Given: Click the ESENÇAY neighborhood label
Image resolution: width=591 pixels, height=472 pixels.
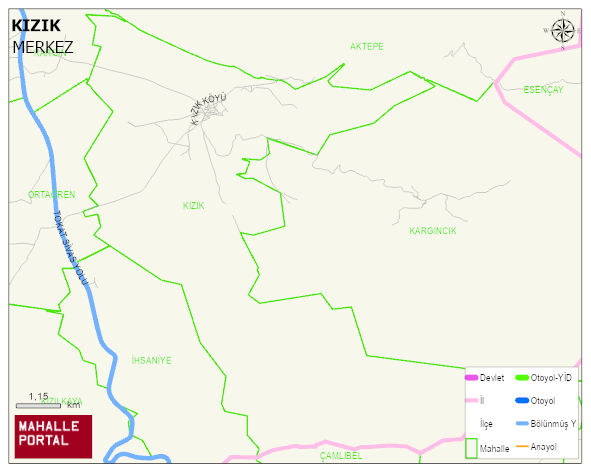Looking at the screenshot, I should [x=543, y=90].
